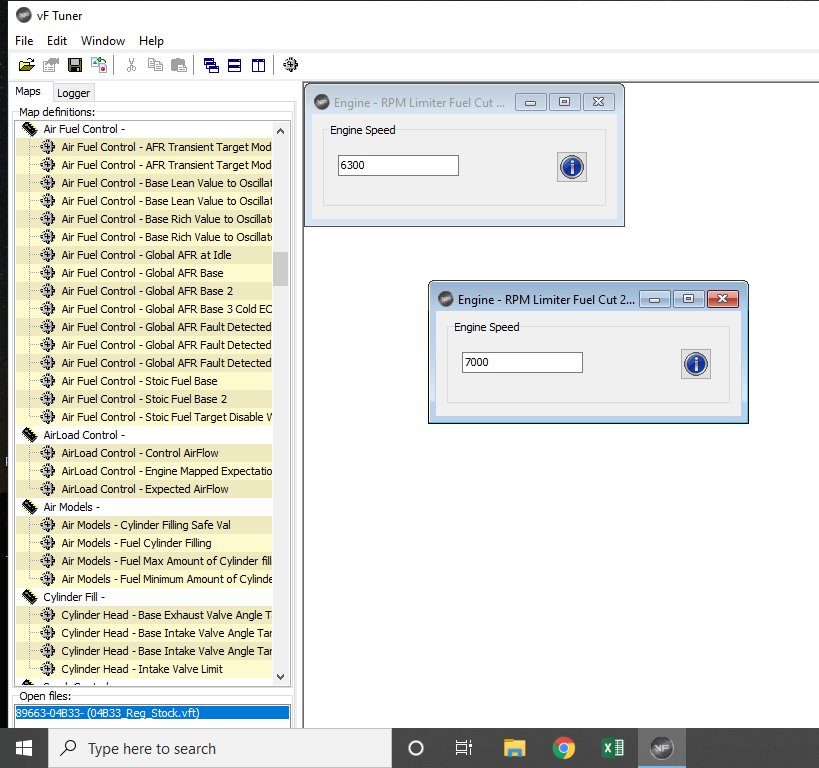This screenshot has width=819, height=768.
Task: Select Fuel Minimum Amount of Cylinder map
Action: (x=167, y=579)
